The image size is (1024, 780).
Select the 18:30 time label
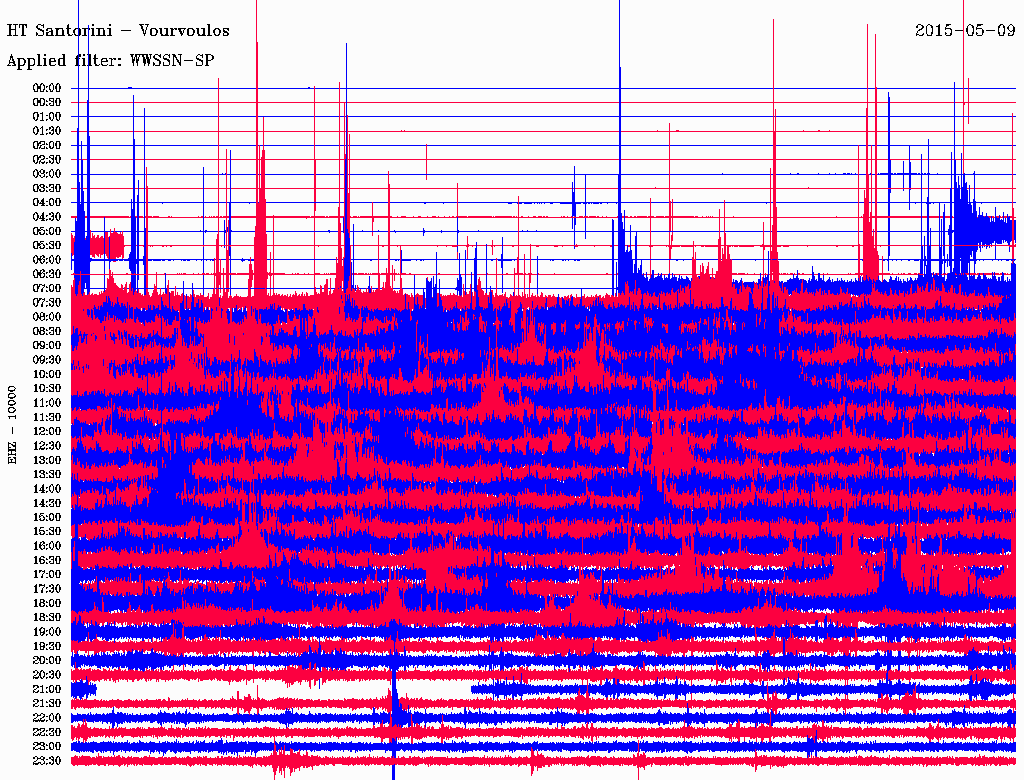[x=47, y=618]
